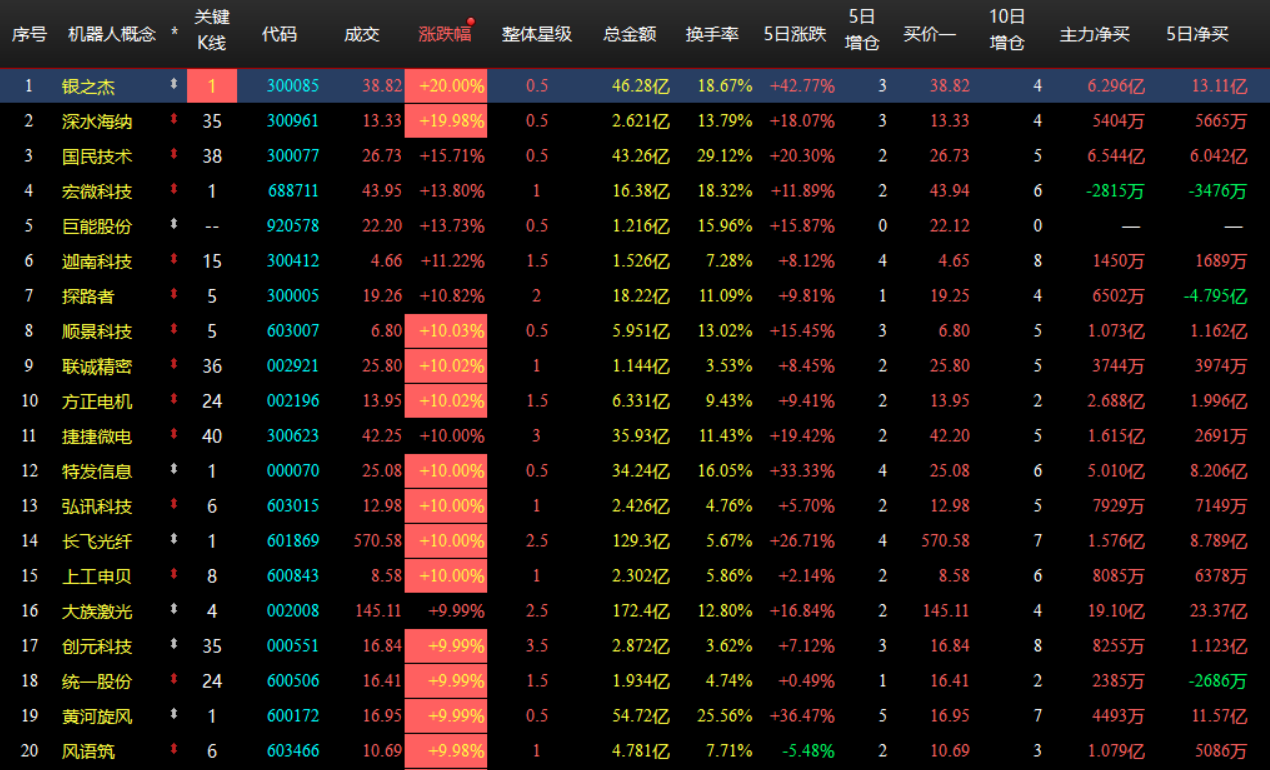
Task: Click the marker icon next to 捷捷微电
Action: click(x=174, y=435)
